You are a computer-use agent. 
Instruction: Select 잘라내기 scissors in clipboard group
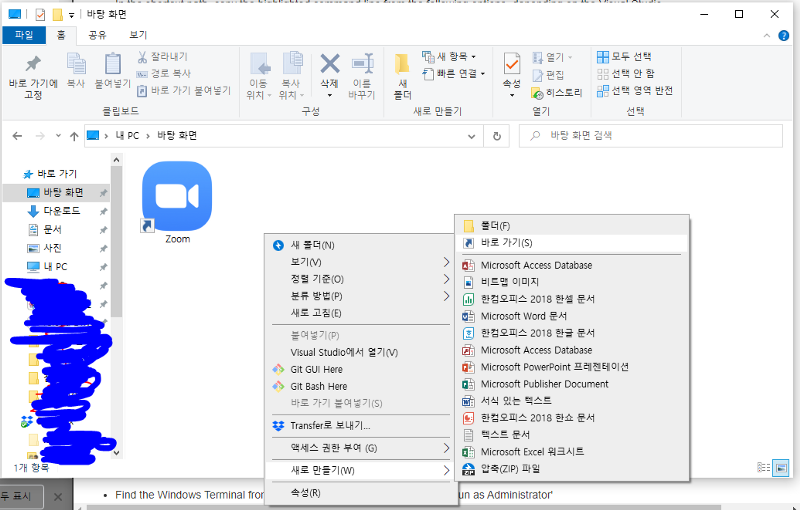coord(162,57)
